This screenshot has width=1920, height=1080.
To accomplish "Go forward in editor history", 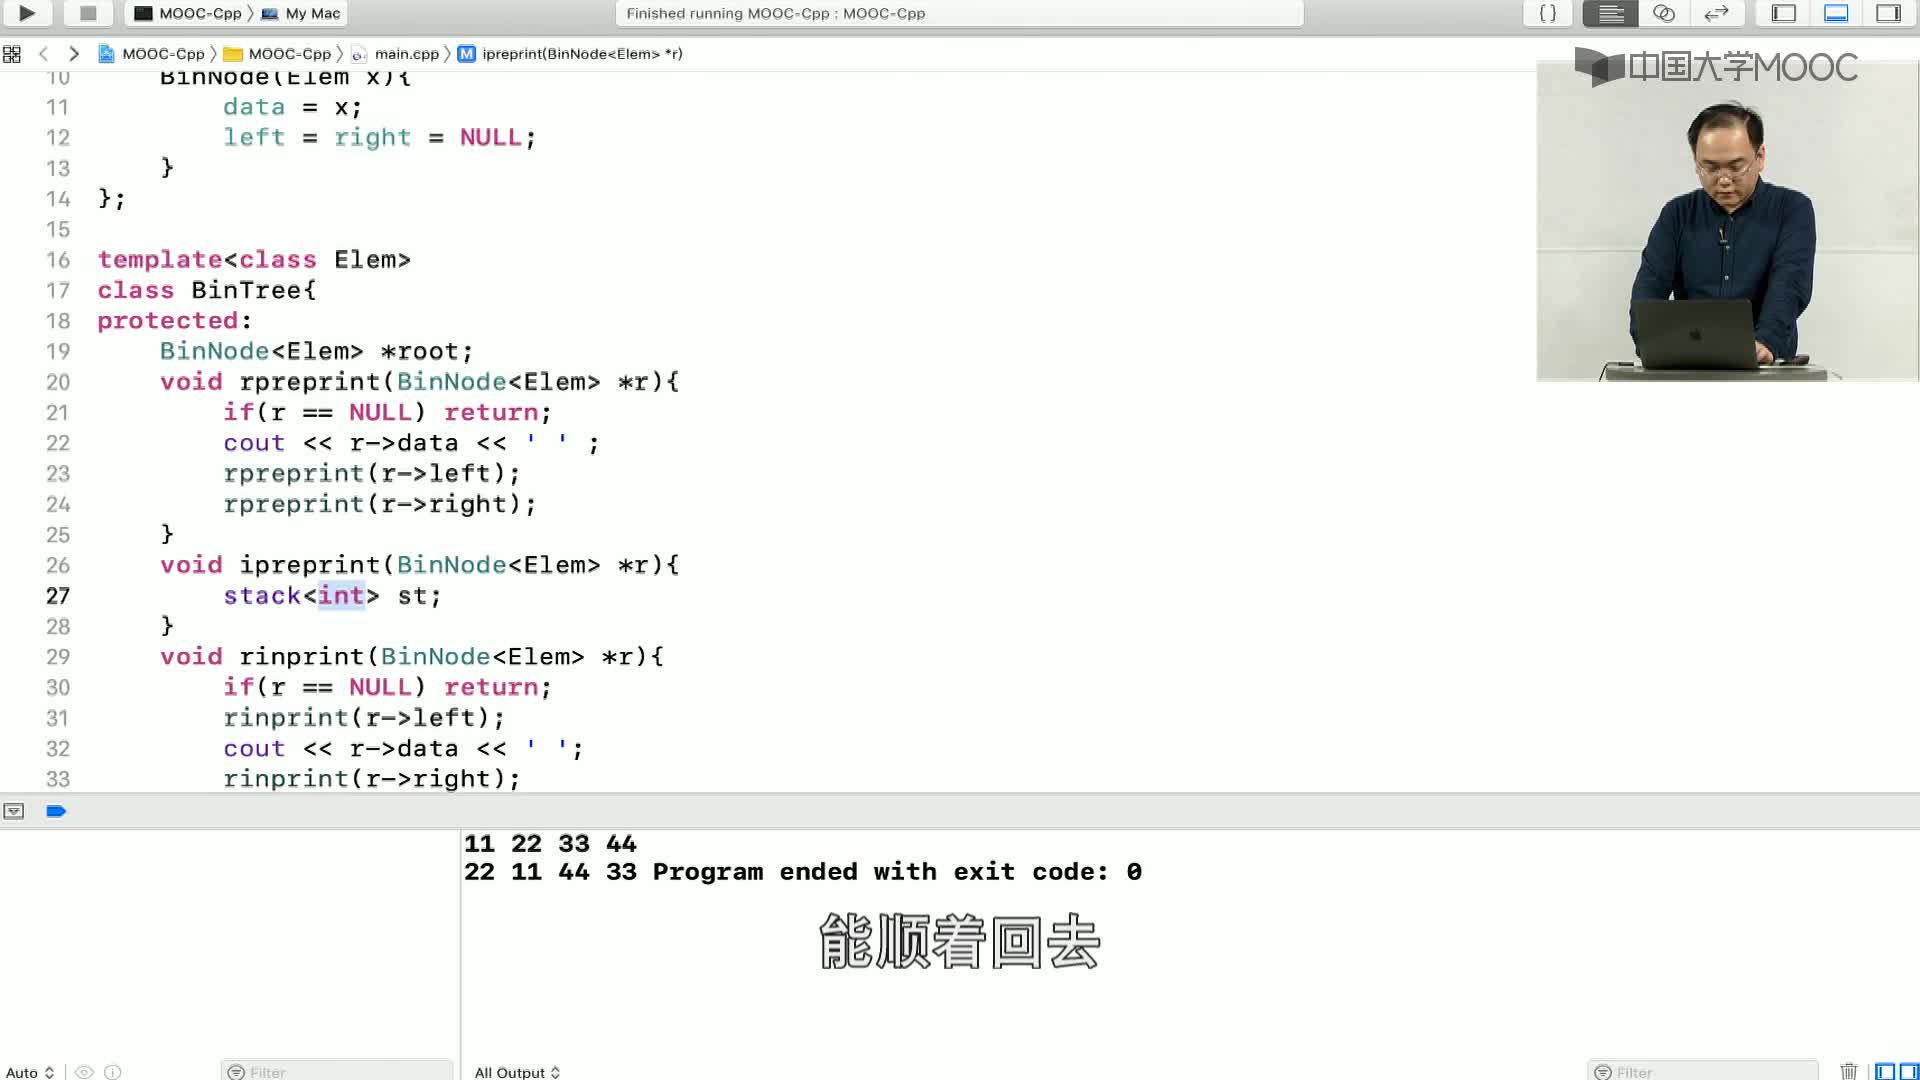I will tap(73, 54).
